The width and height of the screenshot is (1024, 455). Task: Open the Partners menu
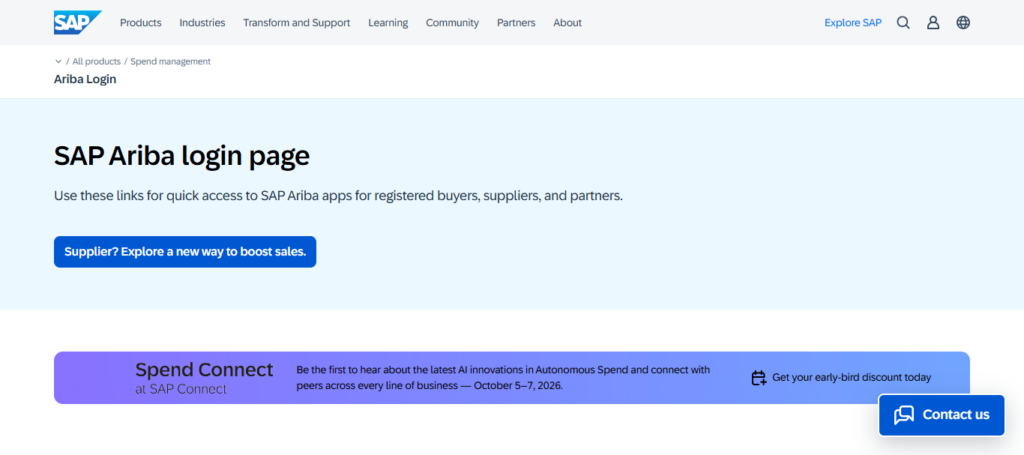516,23
